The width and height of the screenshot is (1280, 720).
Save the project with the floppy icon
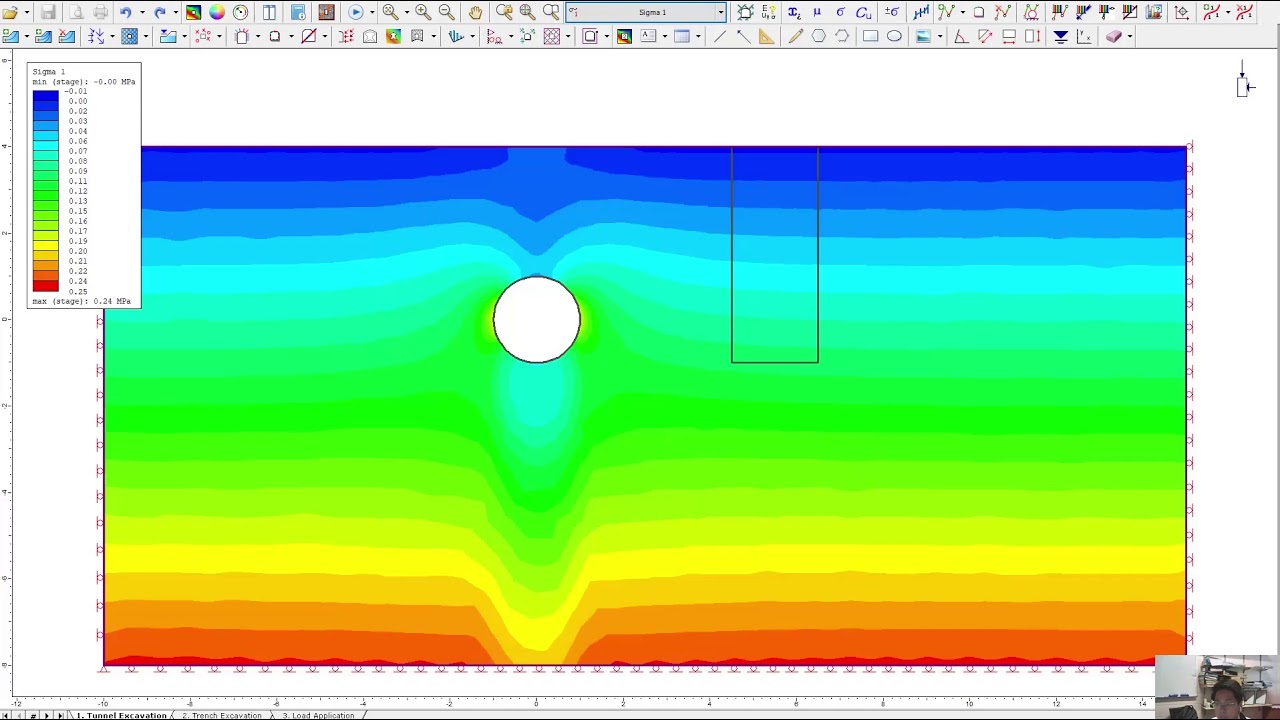48,12
